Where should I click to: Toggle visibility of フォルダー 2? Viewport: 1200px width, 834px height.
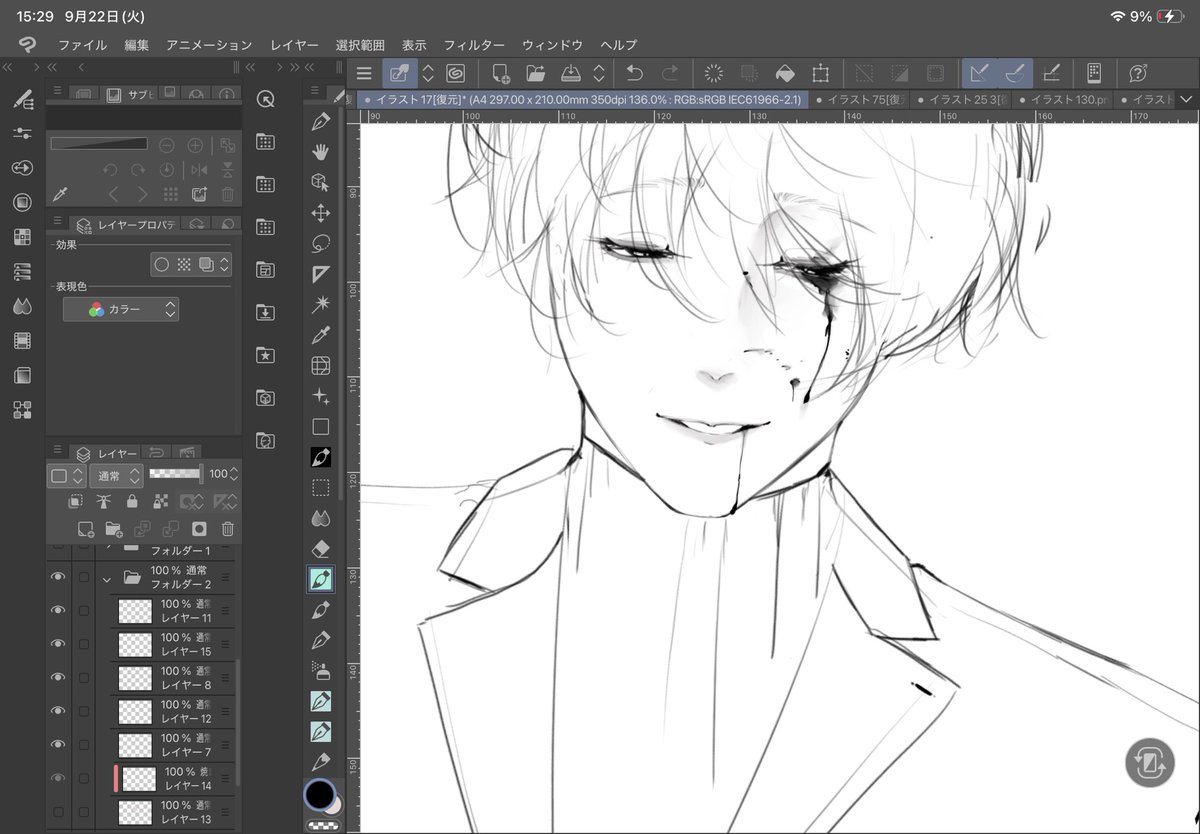point(58,577)
